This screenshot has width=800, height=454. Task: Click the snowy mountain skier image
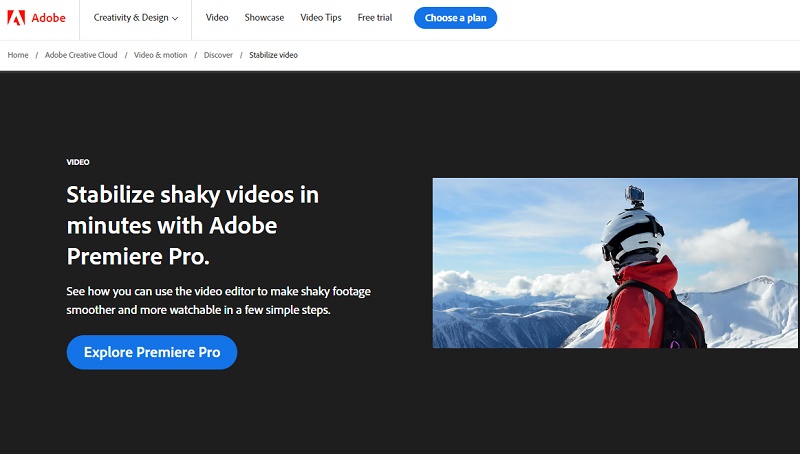click(615, 263)
